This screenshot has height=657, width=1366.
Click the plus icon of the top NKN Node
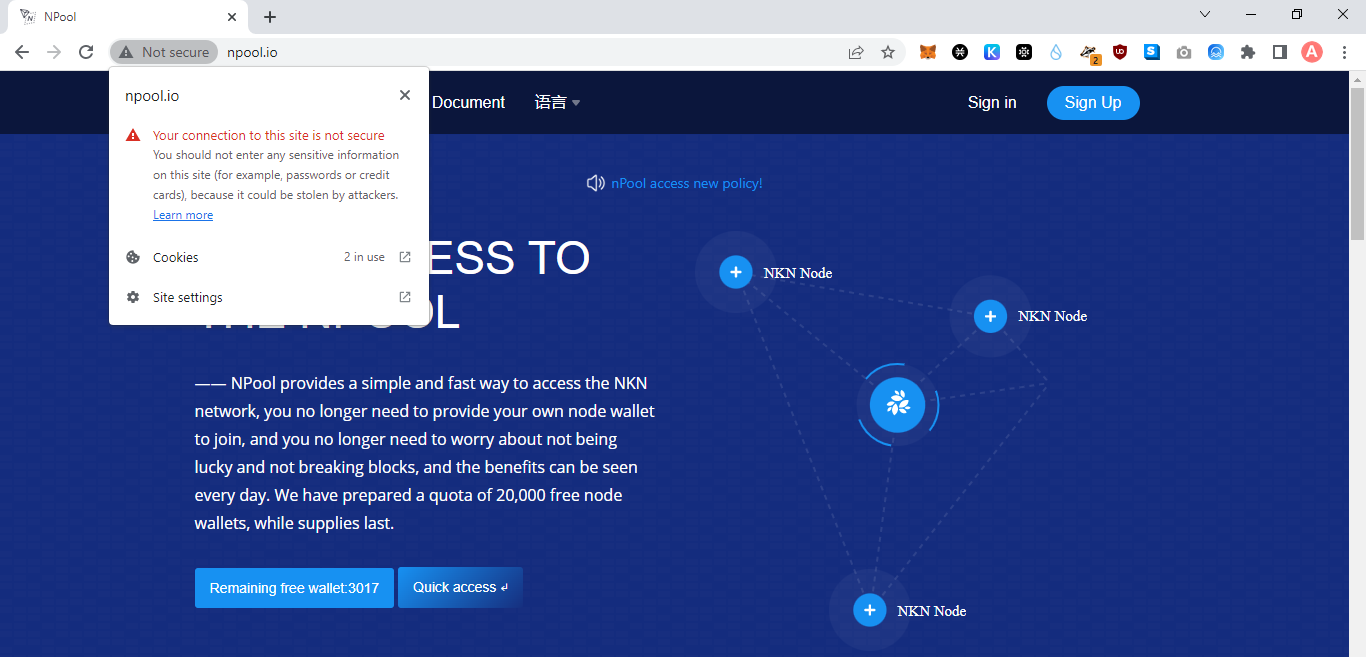pyautogui.click(x=735, y=272)
